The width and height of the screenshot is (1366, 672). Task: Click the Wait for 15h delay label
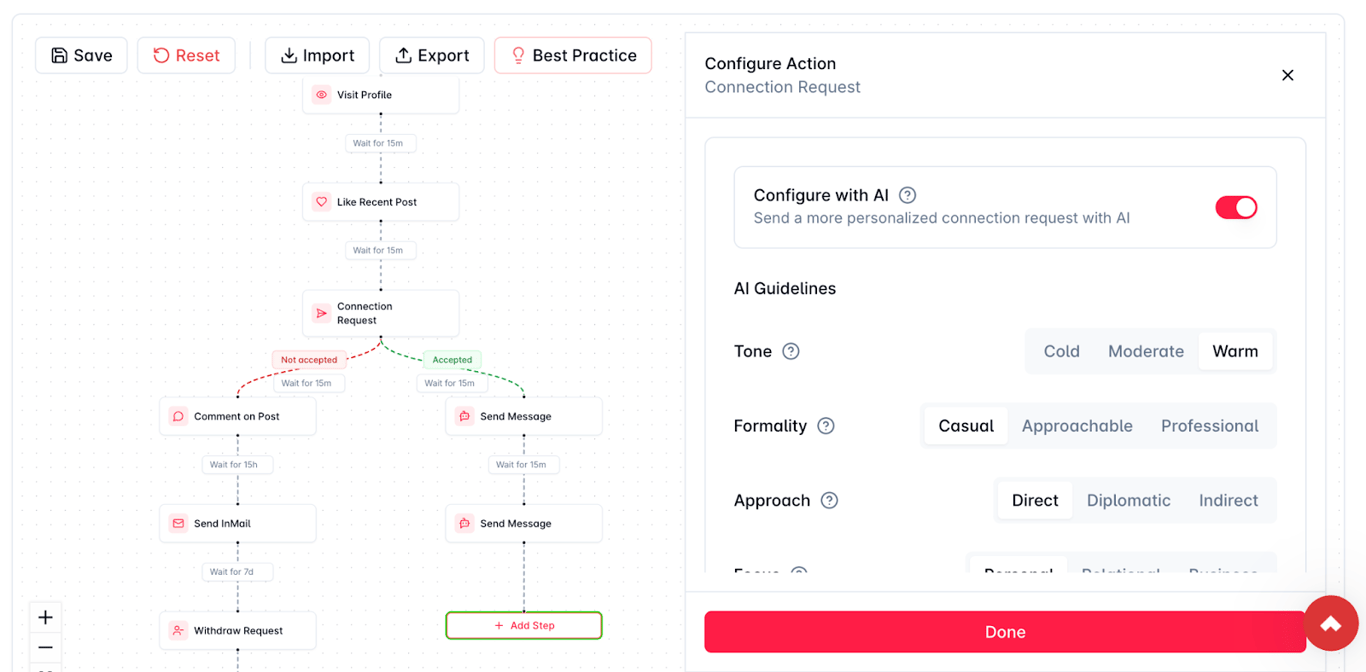point(234,465)
